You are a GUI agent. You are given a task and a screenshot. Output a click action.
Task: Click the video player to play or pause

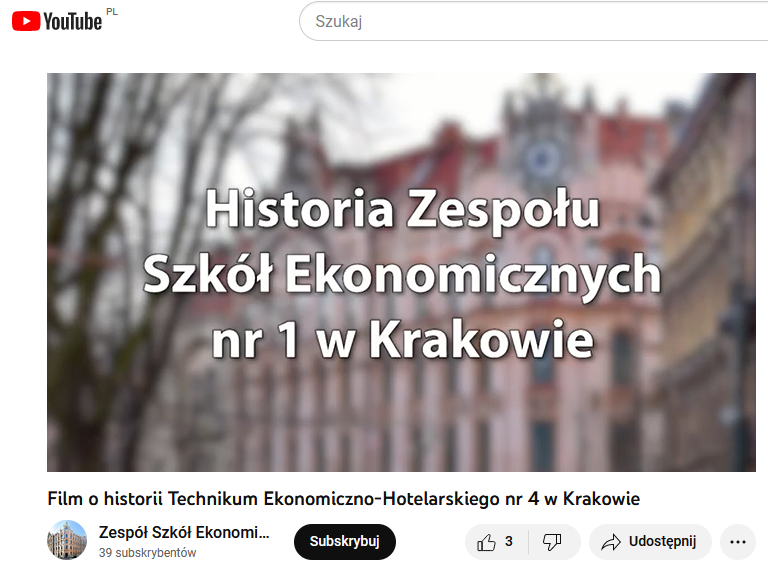(401, 272)
